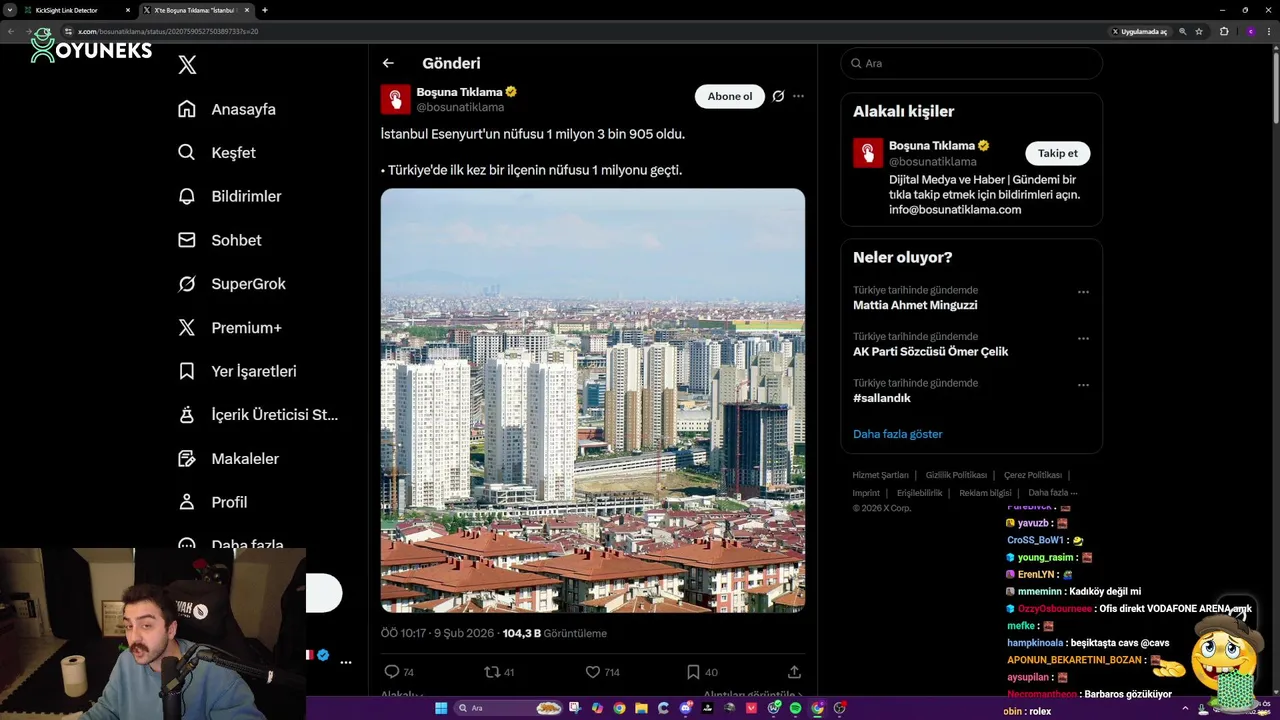Open Bildirimler notifications

[229, 196]
